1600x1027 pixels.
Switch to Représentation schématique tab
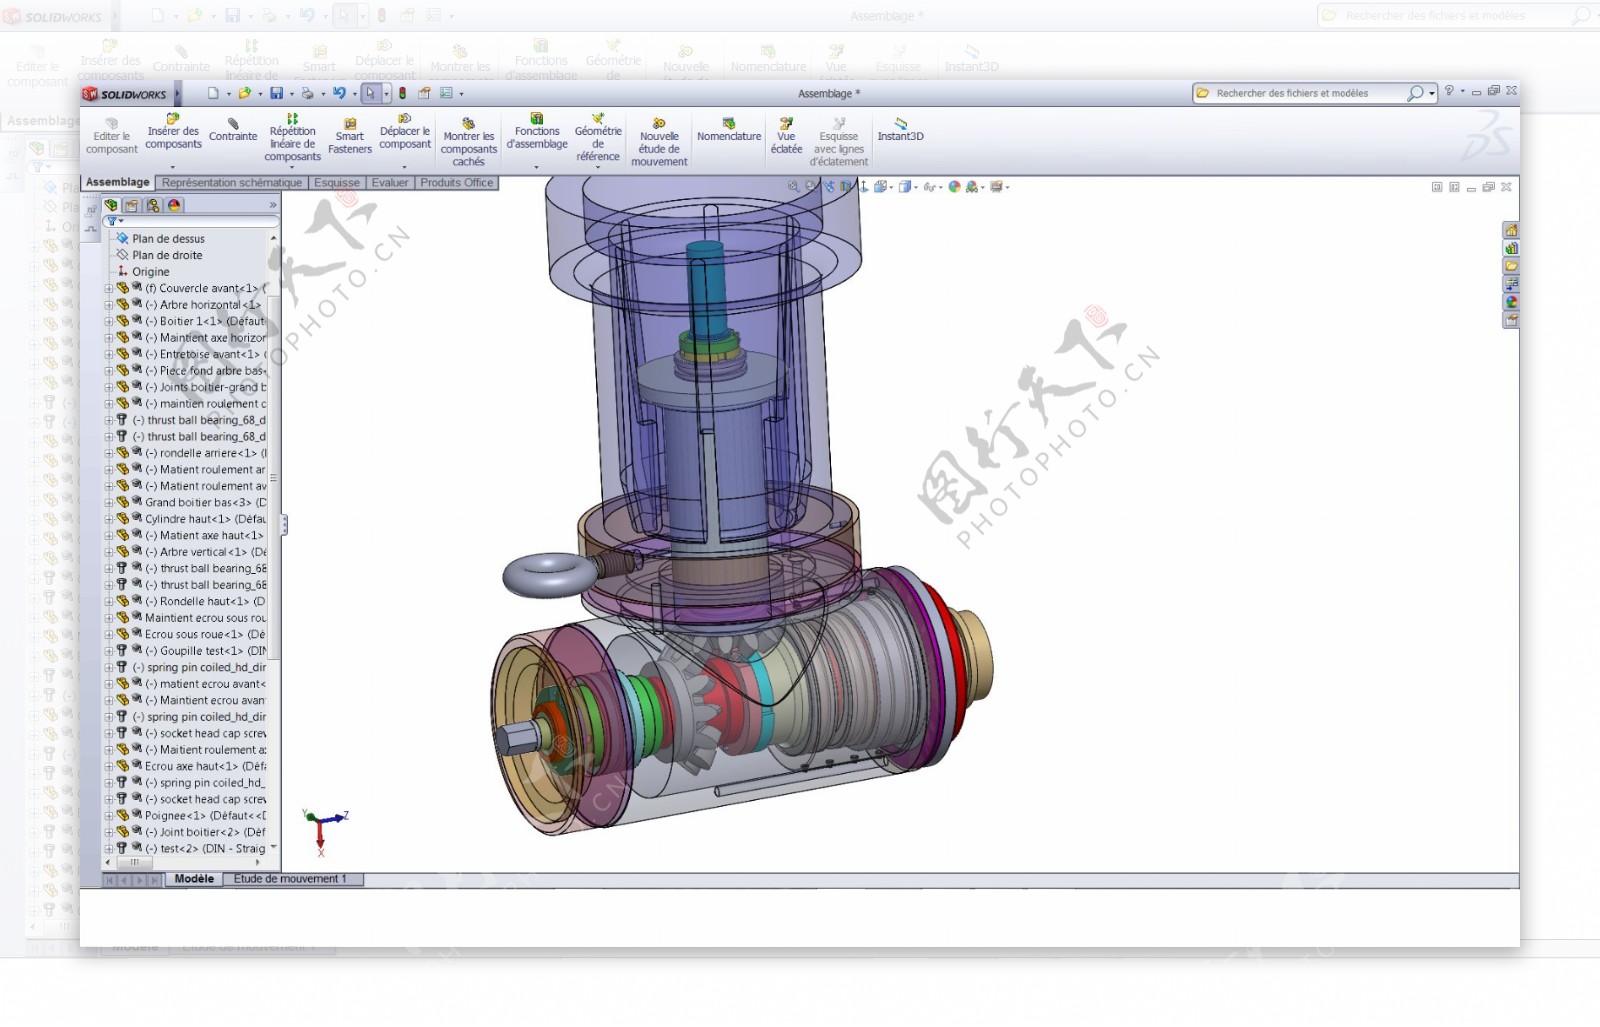[x=232, y=183]
